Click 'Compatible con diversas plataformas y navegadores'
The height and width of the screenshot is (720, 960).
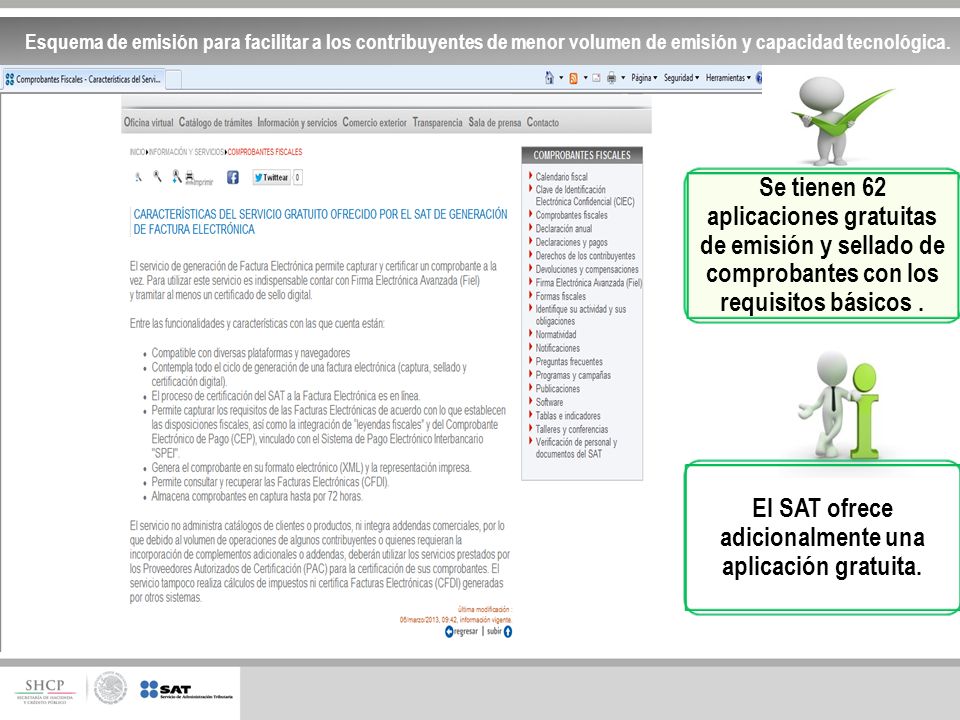[250, 353]
